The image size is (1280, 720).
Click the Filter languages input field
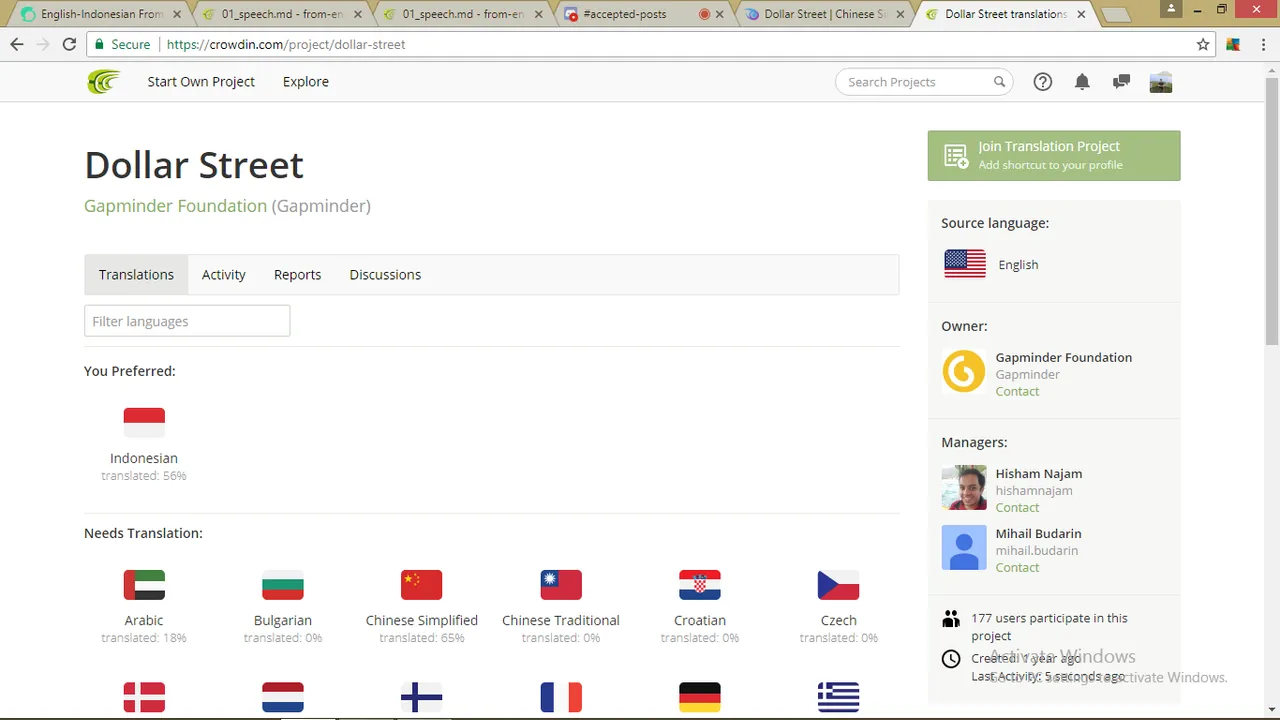point(187,321)
